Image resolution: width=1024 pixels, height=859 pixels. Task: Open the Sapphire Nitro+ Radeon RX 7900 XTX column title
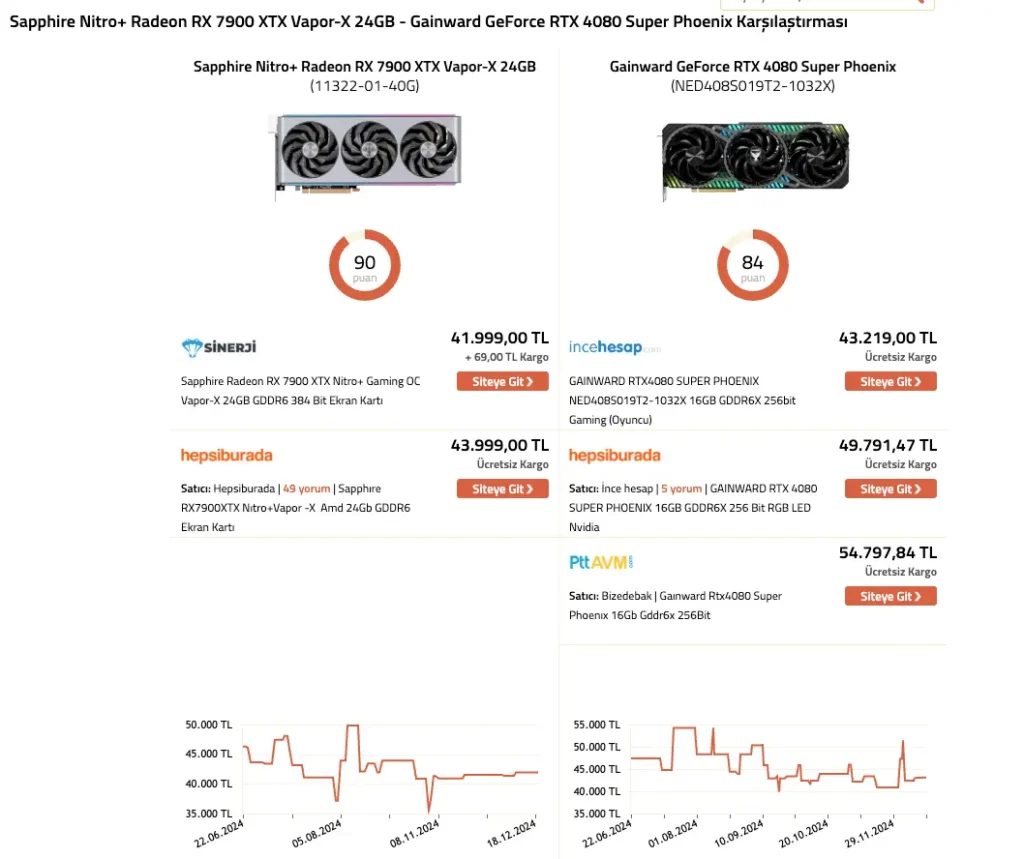pyautogui.click(x=365, y=67)
